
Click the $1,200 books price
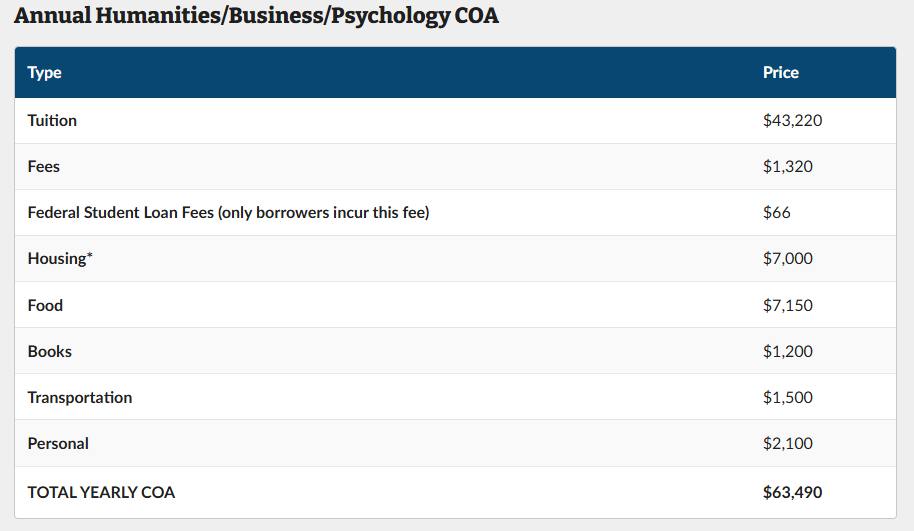[788, 351]
